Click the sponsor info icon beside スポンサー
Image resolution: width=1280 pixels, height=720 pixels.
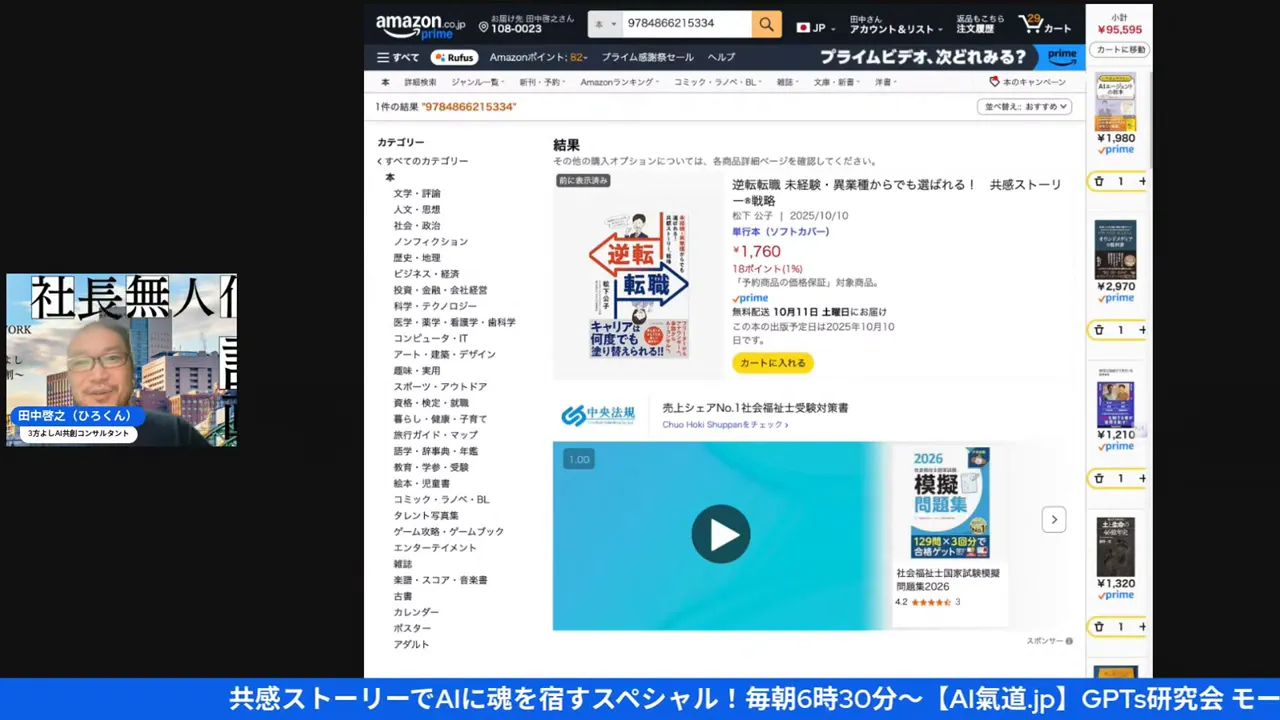[1069, 641]
